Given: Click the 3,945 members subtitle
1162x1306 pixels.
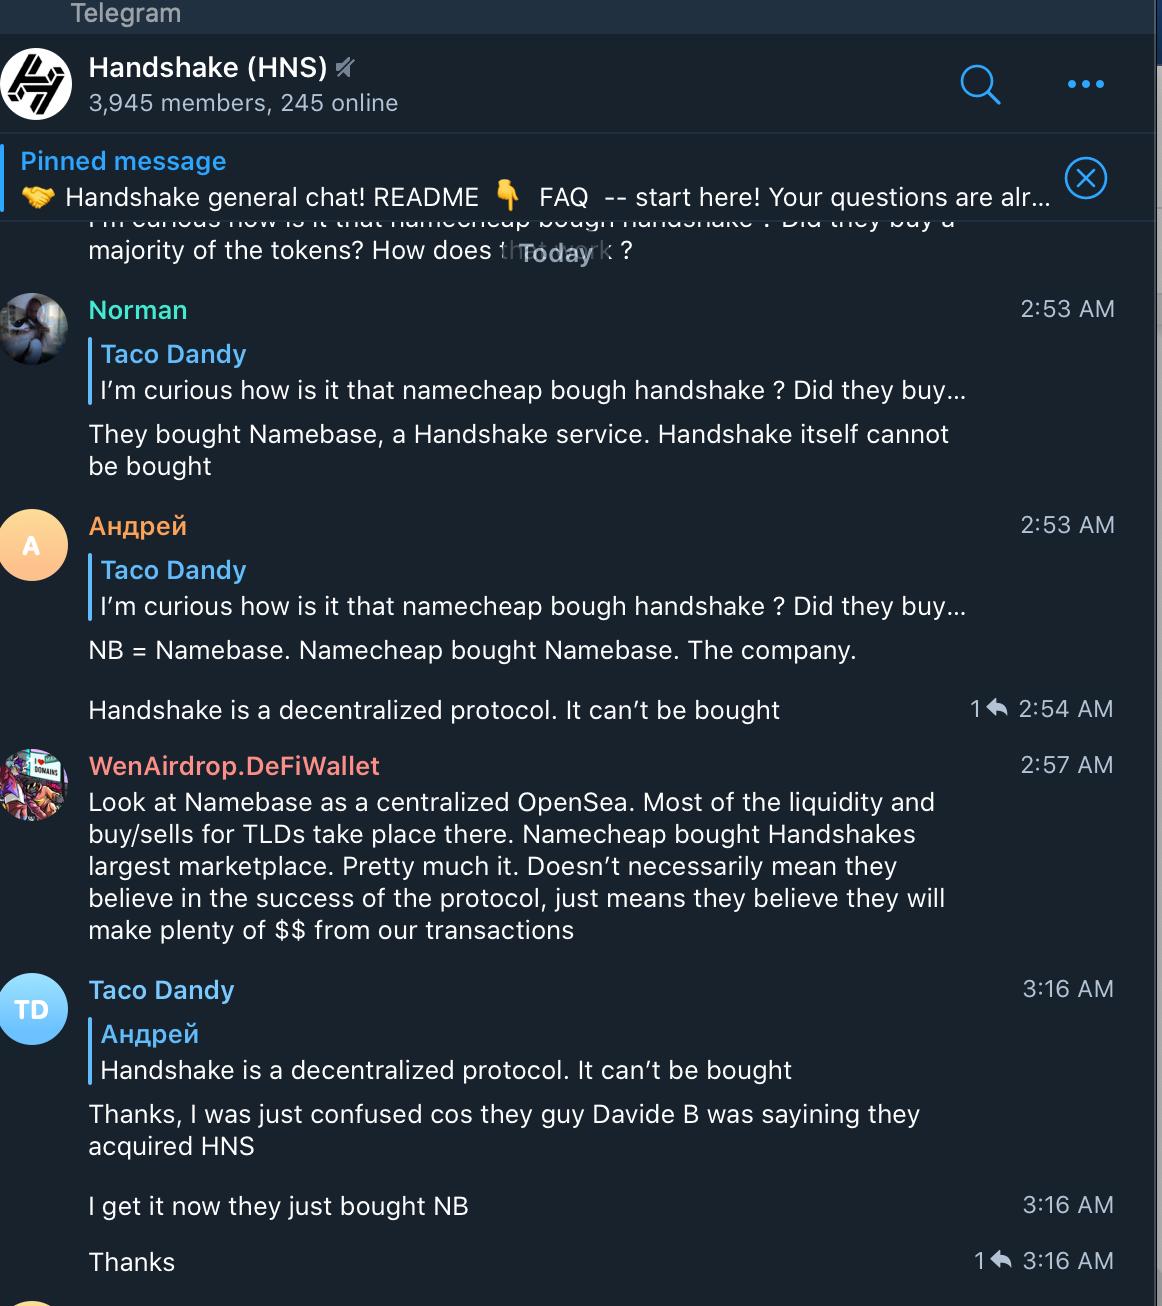Looking at the screenshot, I should coord(243,102).
